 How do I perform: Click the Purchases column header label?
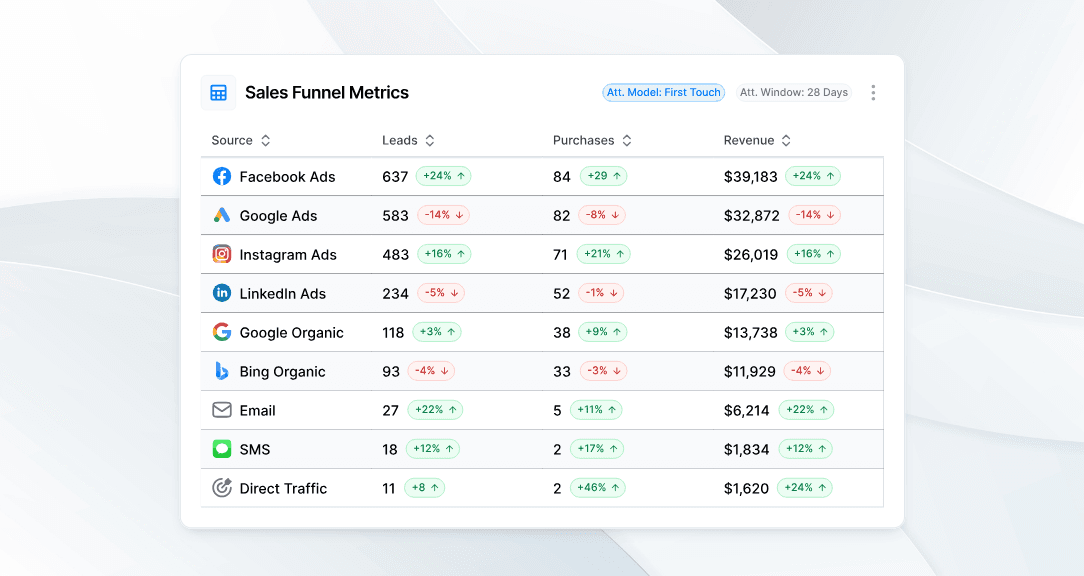[x=583, y=140]
